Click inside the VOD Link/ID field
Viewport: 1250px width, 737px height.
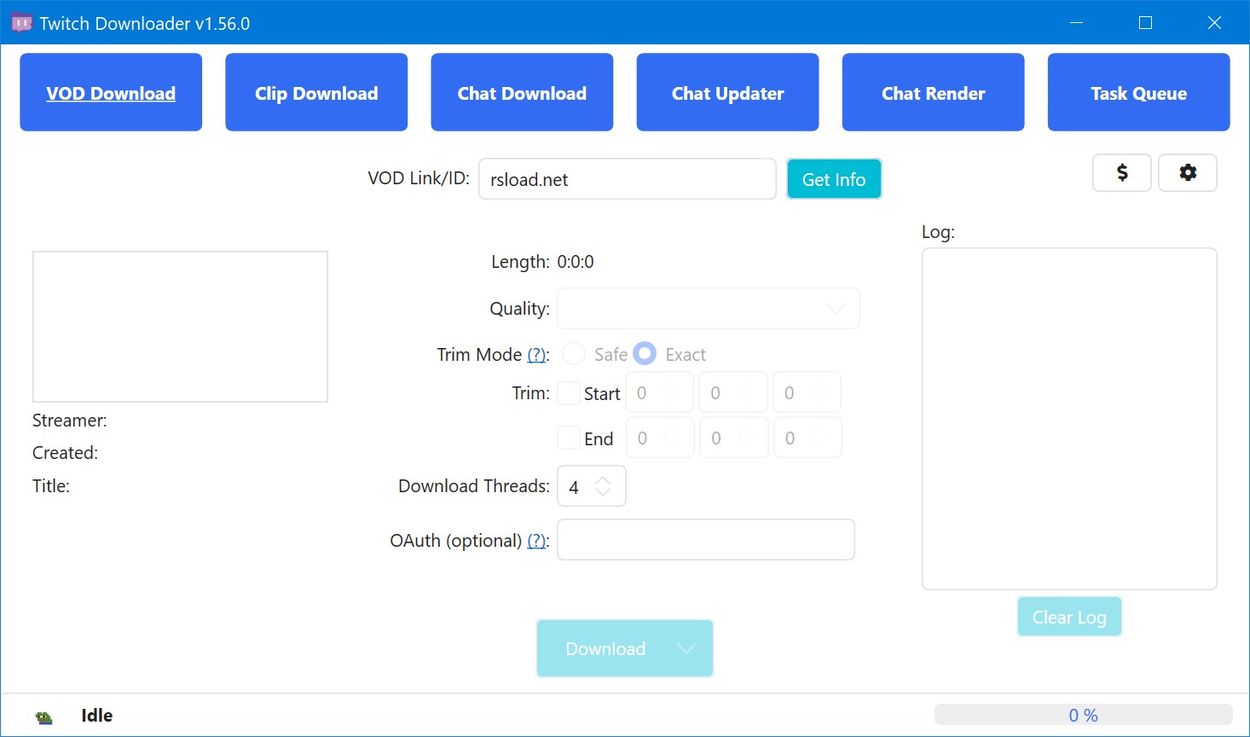pos(627,179)
